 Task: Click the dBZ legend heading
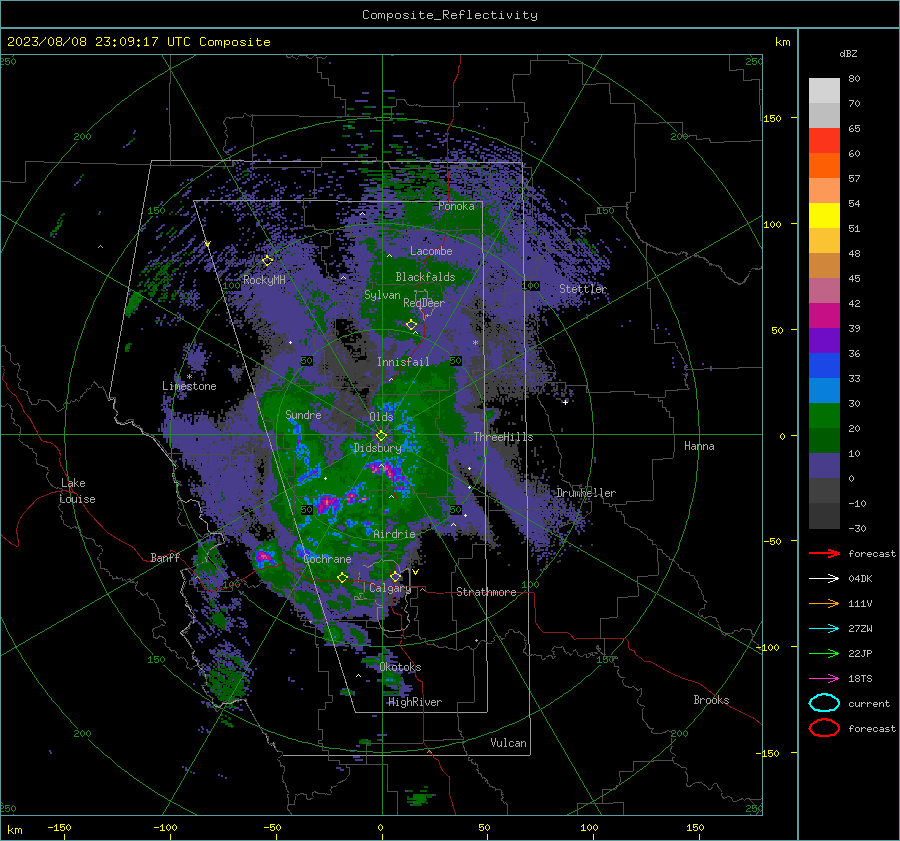tap(848, 53)
